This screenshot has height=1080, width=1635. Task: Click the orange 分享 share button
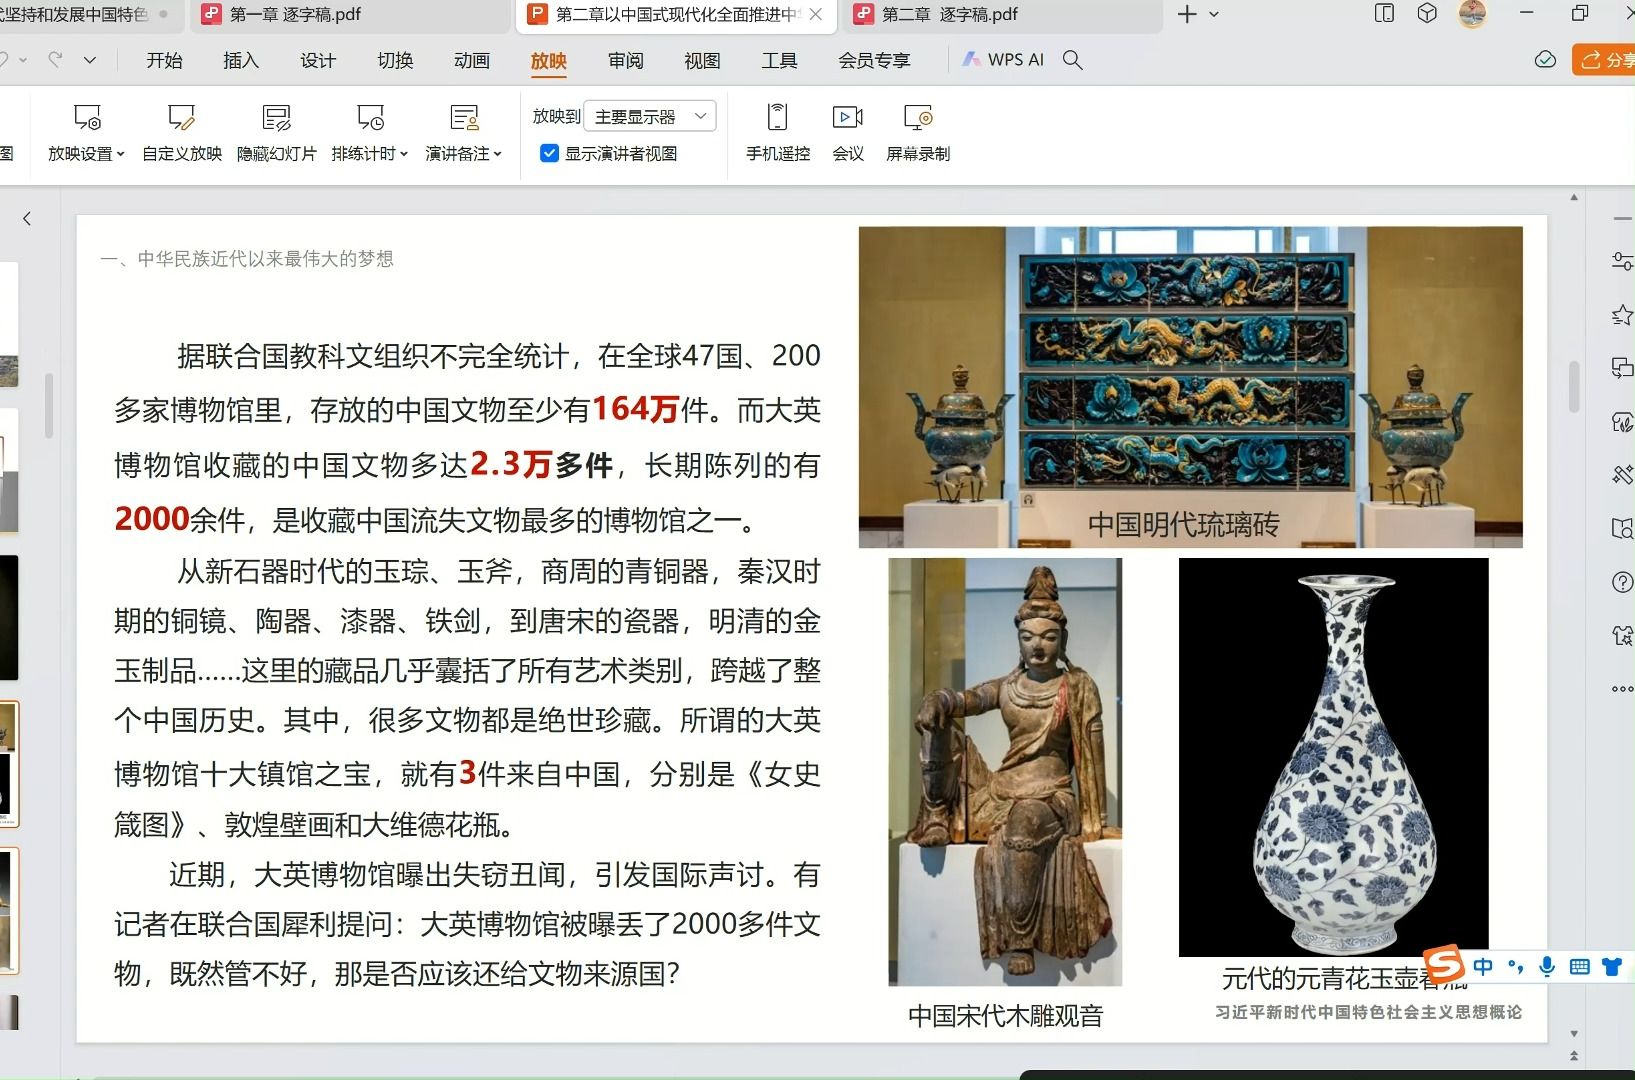point(1603,60)
